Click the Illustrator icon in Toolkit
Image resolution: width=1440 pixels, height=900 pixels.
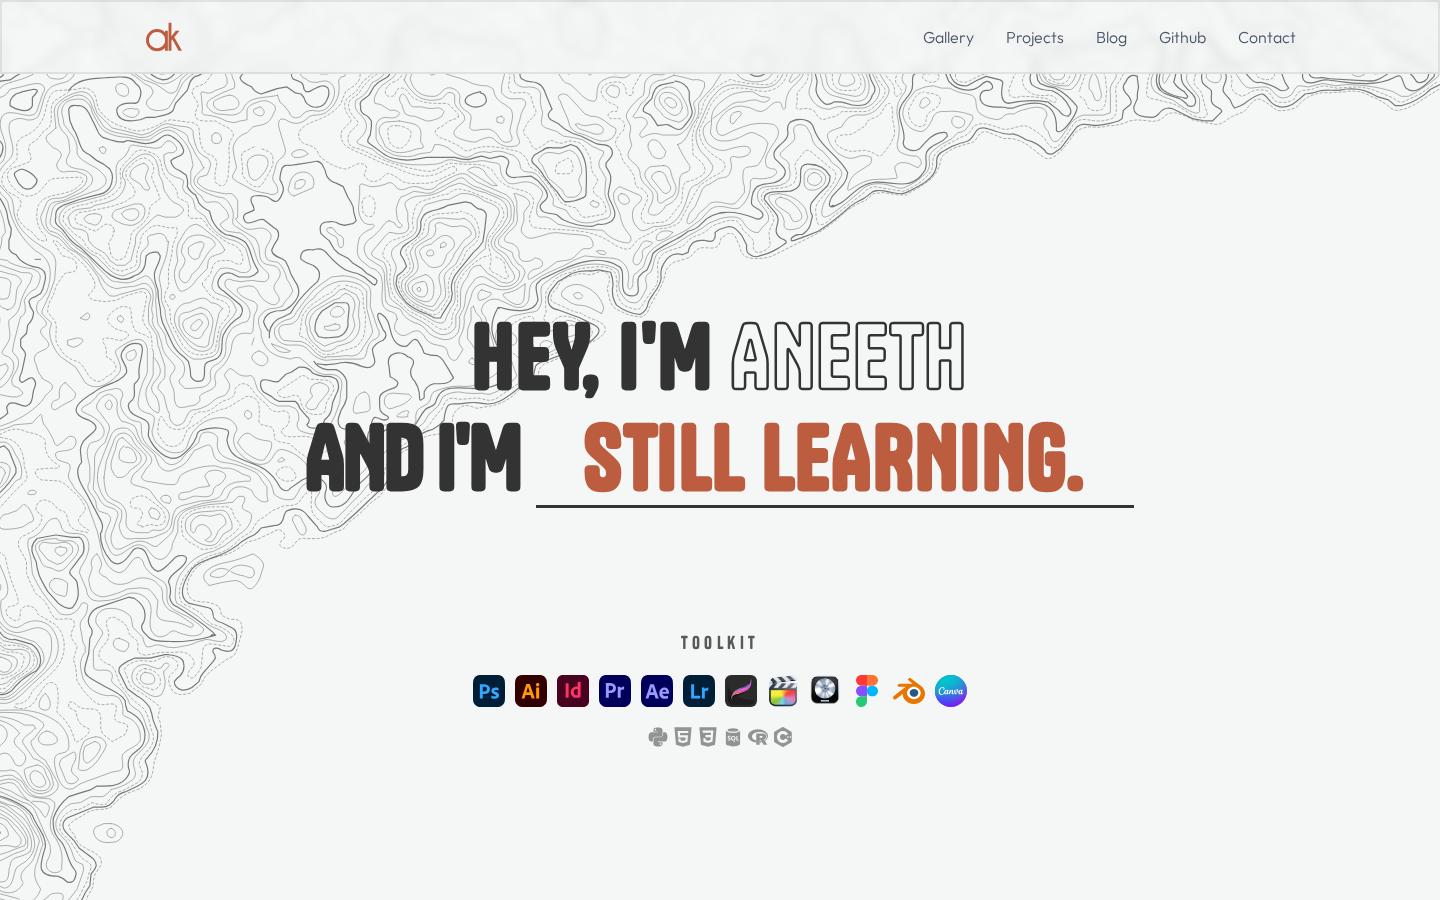531,691
